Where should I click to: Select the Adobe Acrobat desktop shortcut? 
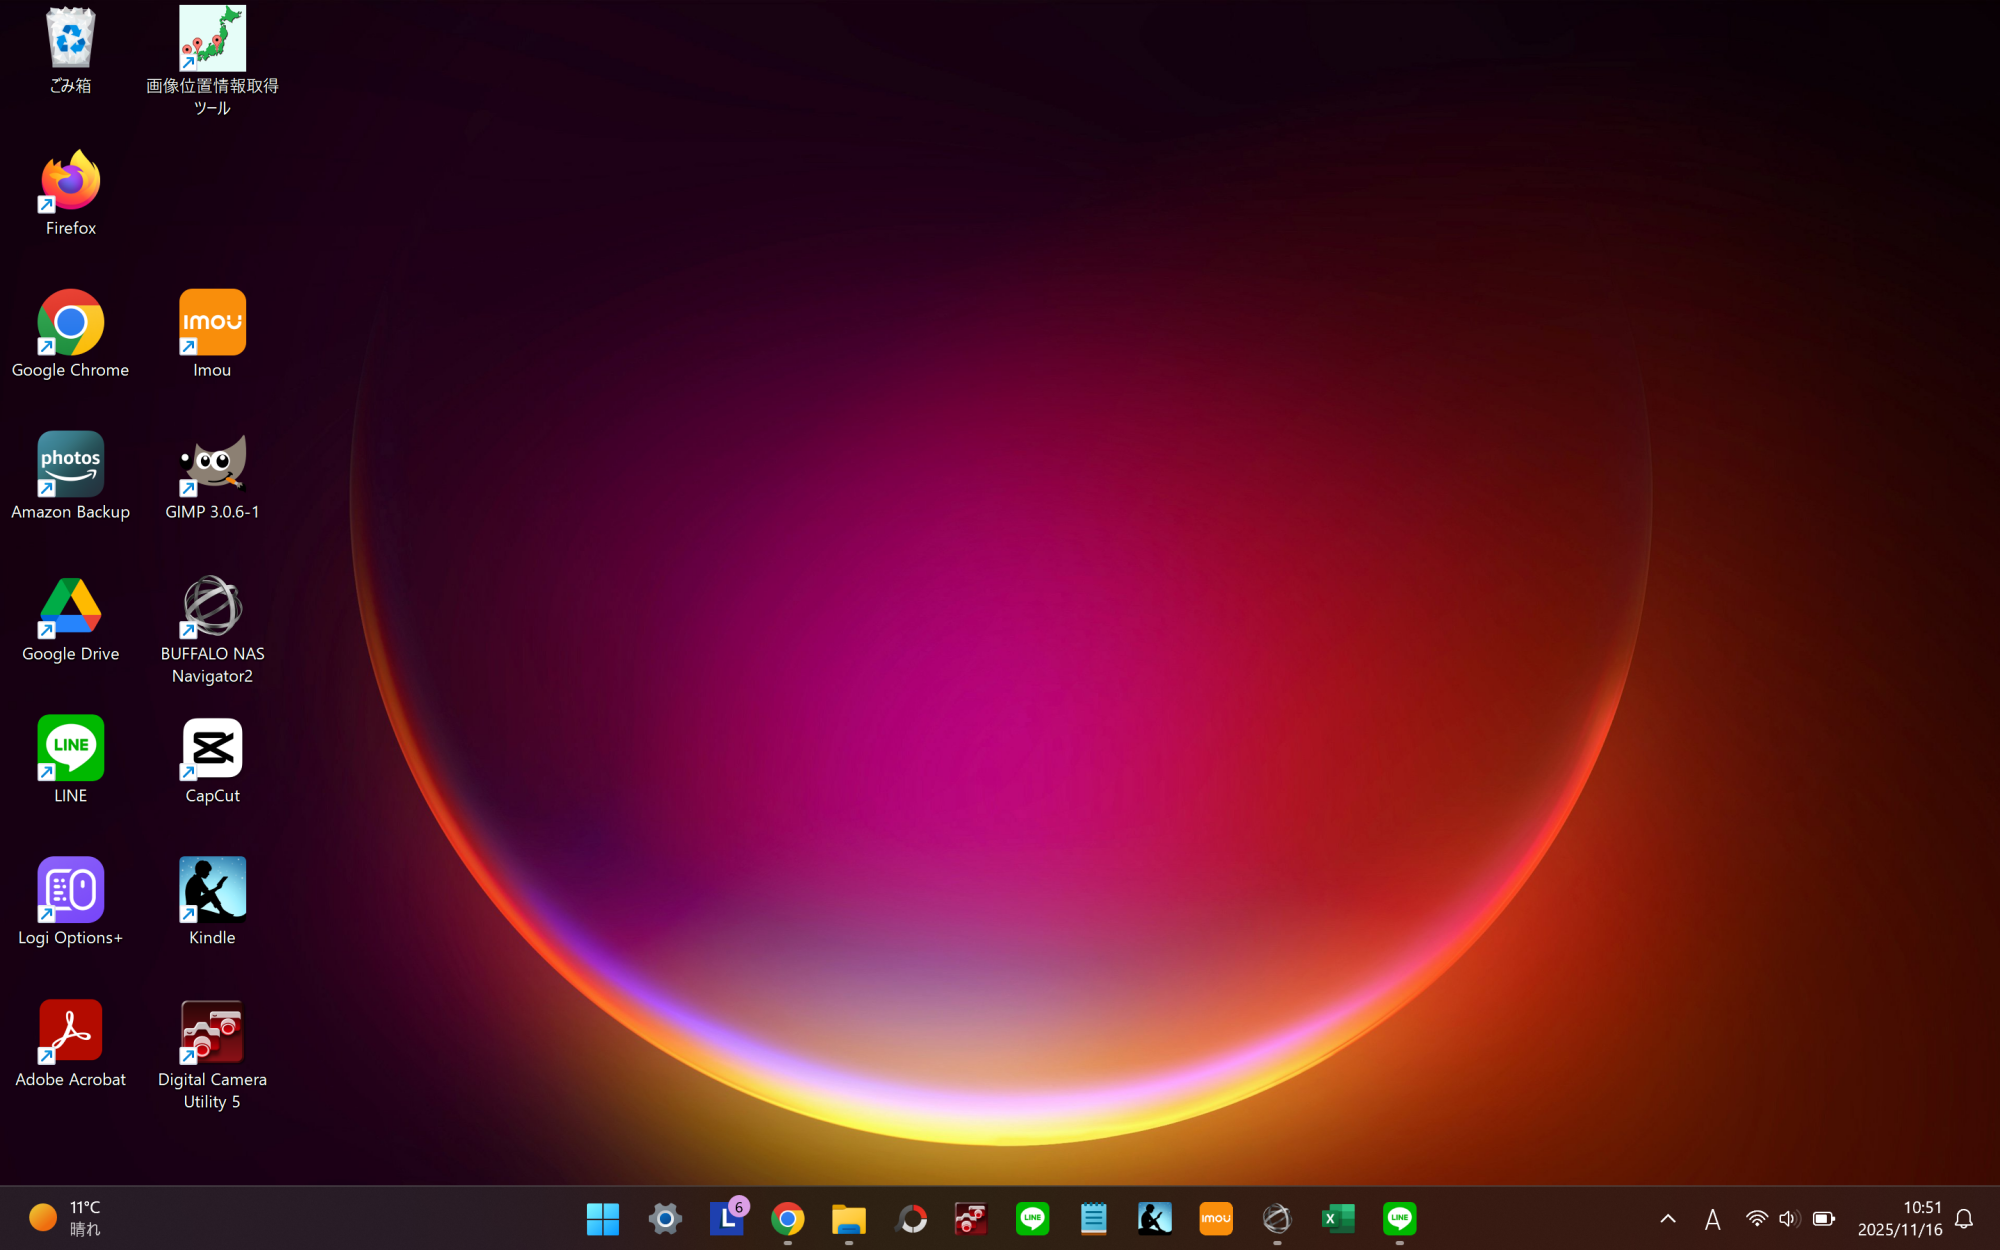[70, 1033]
